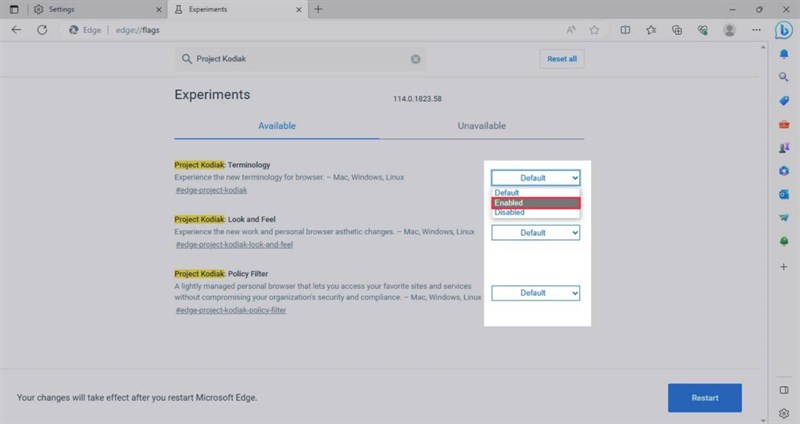
Task: Switch to the Settings browser tab
Action: (x=97, y=9)
